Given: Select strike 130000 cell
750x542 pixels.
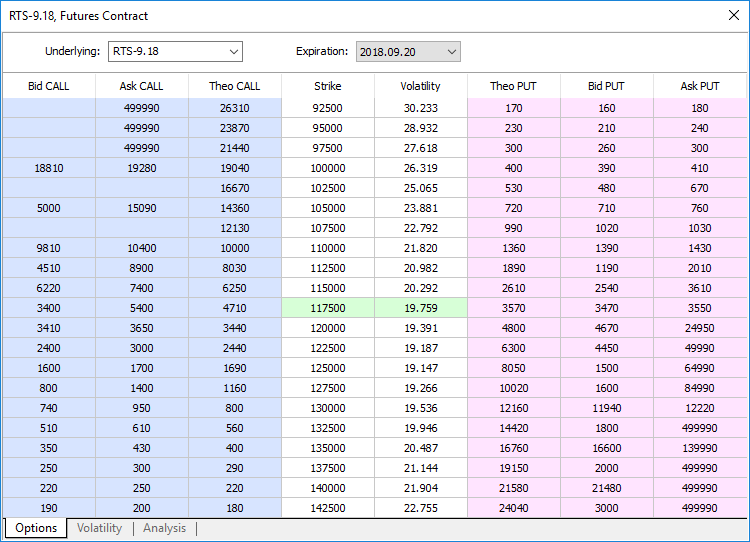Looking at the screenshot, I should click(x=328, y=408).
